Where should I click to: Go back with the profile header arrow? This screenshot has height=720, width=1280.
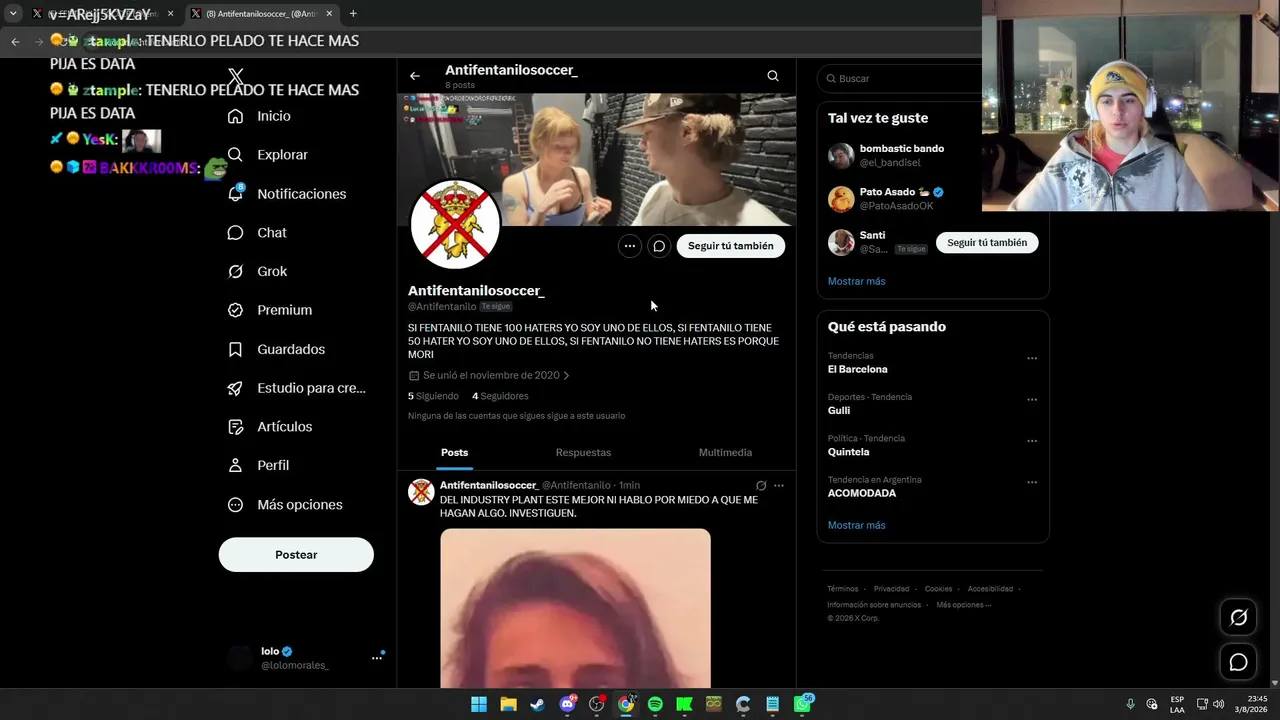415,76
